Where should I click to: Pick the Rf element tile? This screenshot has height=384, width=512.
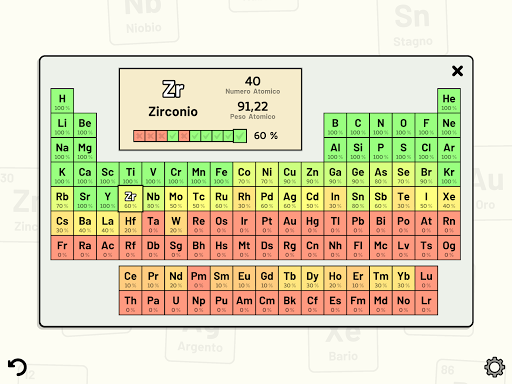tap(130, 248)
